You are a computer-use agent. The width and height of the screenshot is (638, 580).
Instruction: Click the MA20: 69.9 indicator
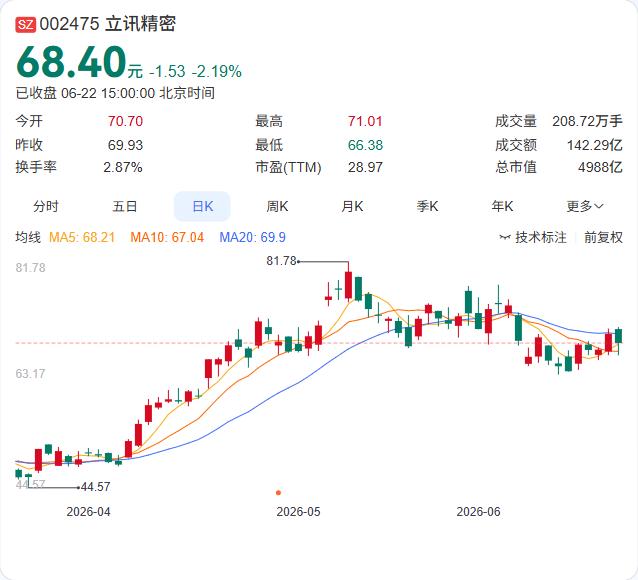point(252,237)
